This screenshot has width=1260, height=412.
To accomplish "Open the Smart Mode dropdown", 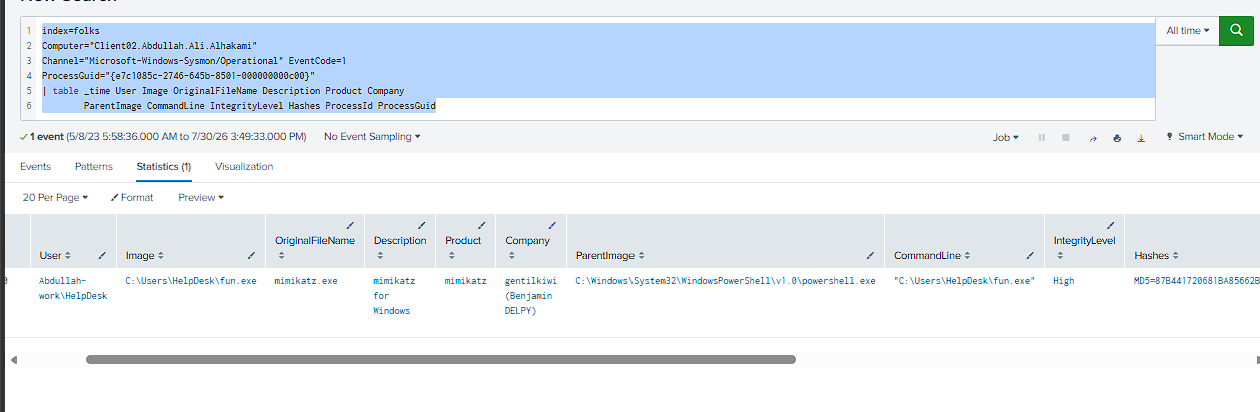I will coord(1206,137).
